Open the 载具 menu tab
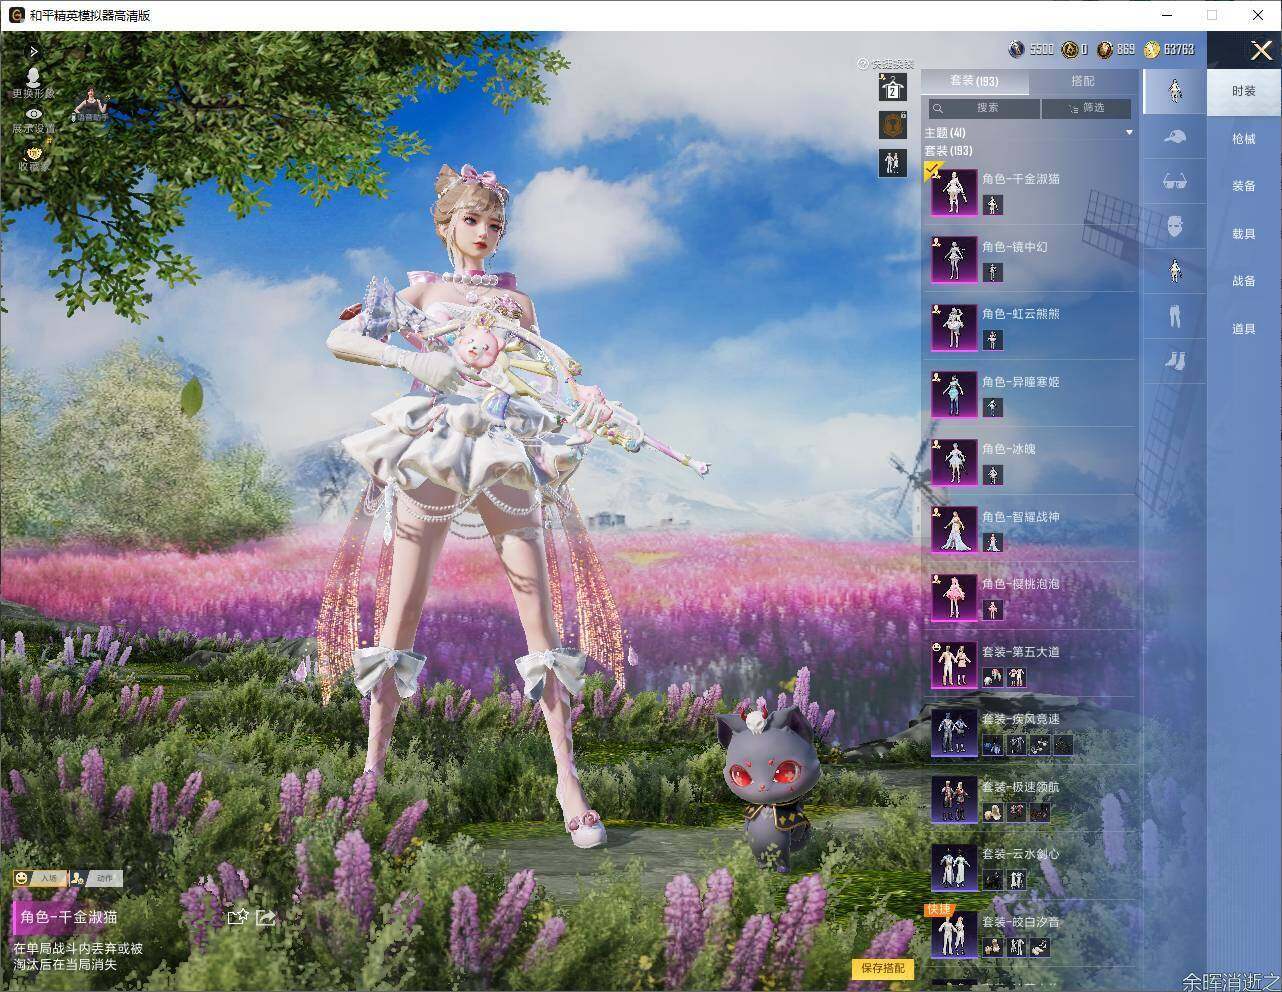 point(1244,234)
